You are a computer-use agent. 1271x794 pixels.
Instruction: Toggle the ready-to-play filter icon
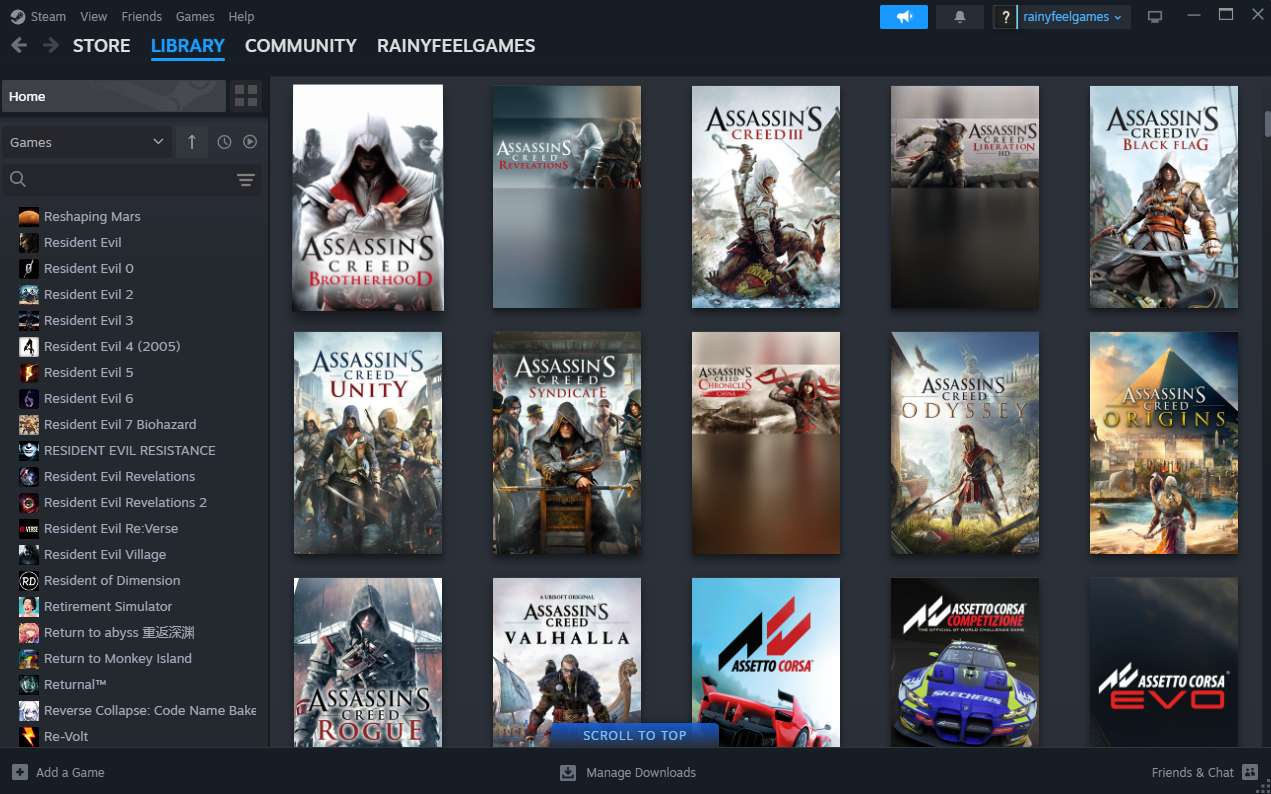pyautogui.click(x=250, y=141)
